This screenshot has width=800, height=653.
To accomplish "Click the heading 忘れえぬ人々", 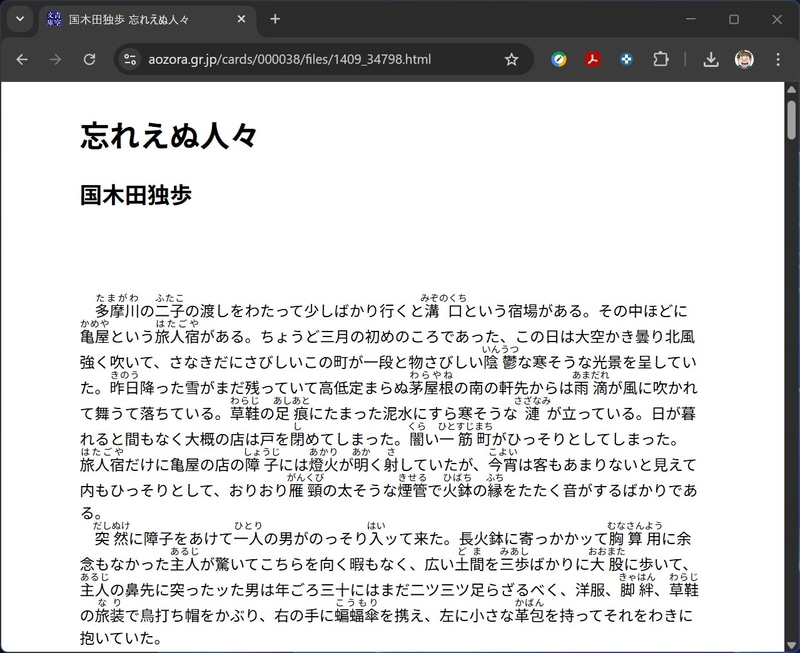I will point(168,136).
